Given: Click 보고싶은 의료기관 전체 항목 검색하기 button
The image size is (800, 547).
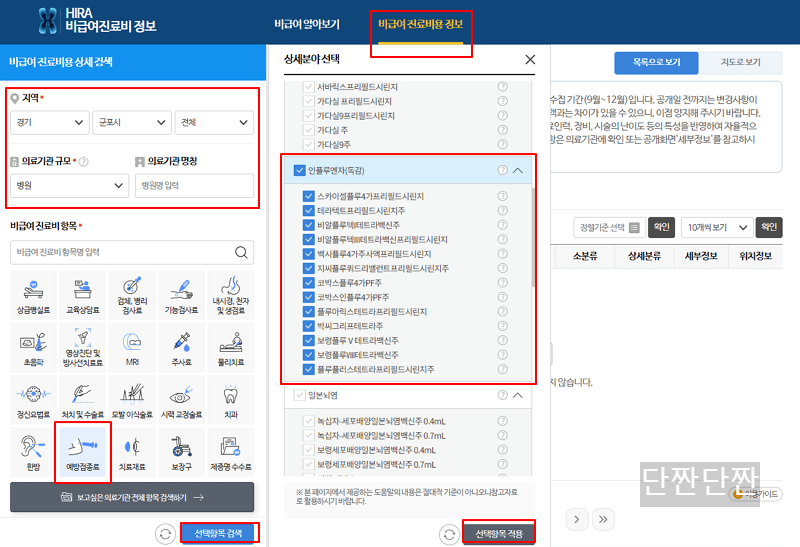Looking at the screenshot, I should pyautogui.click(x=132, y=497).
